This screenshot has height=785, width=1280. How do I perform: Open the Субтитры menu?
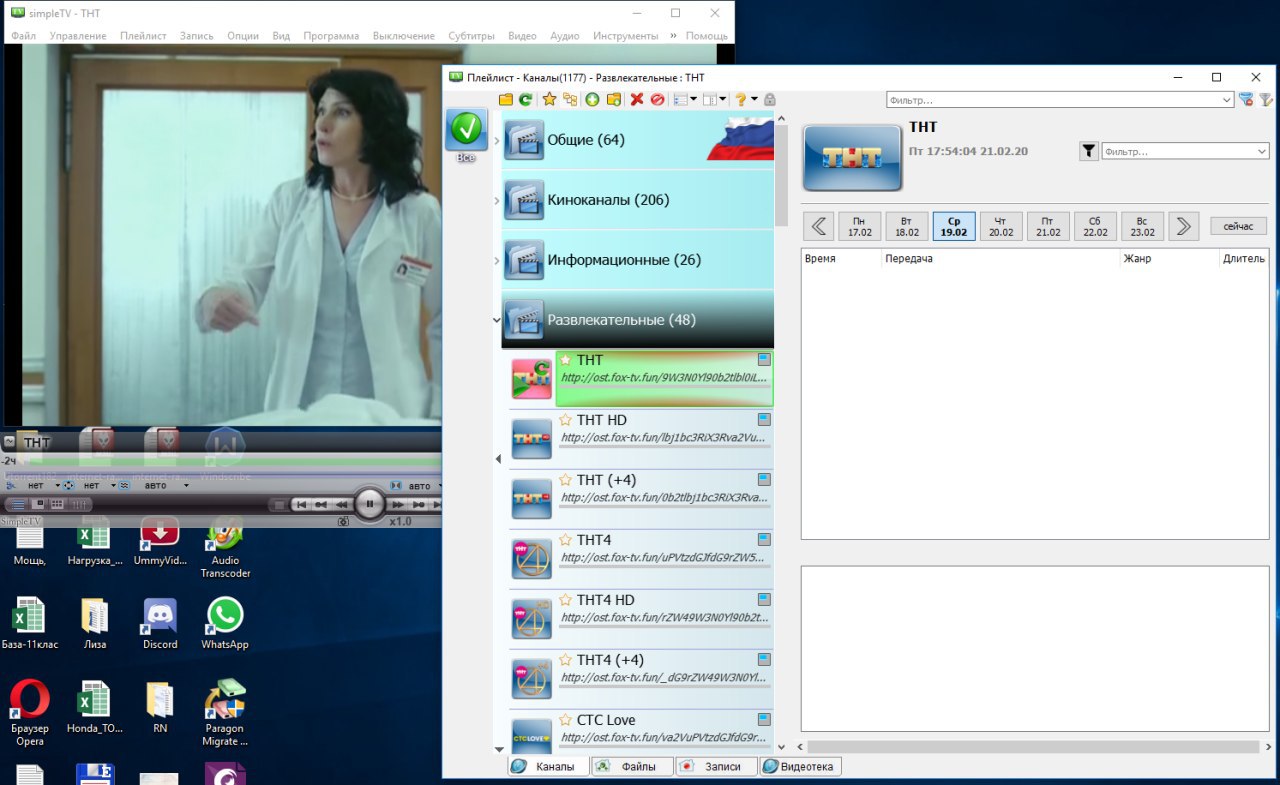pyautogui.click(x=471, y=36)
